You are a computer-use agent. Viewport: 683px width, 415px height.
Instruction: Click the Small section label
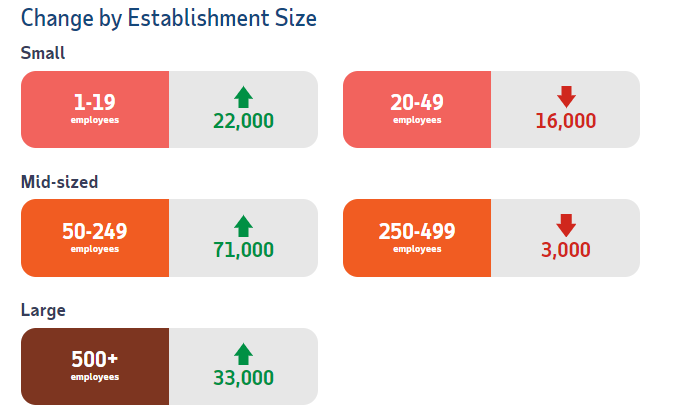[x=43, y=53]
